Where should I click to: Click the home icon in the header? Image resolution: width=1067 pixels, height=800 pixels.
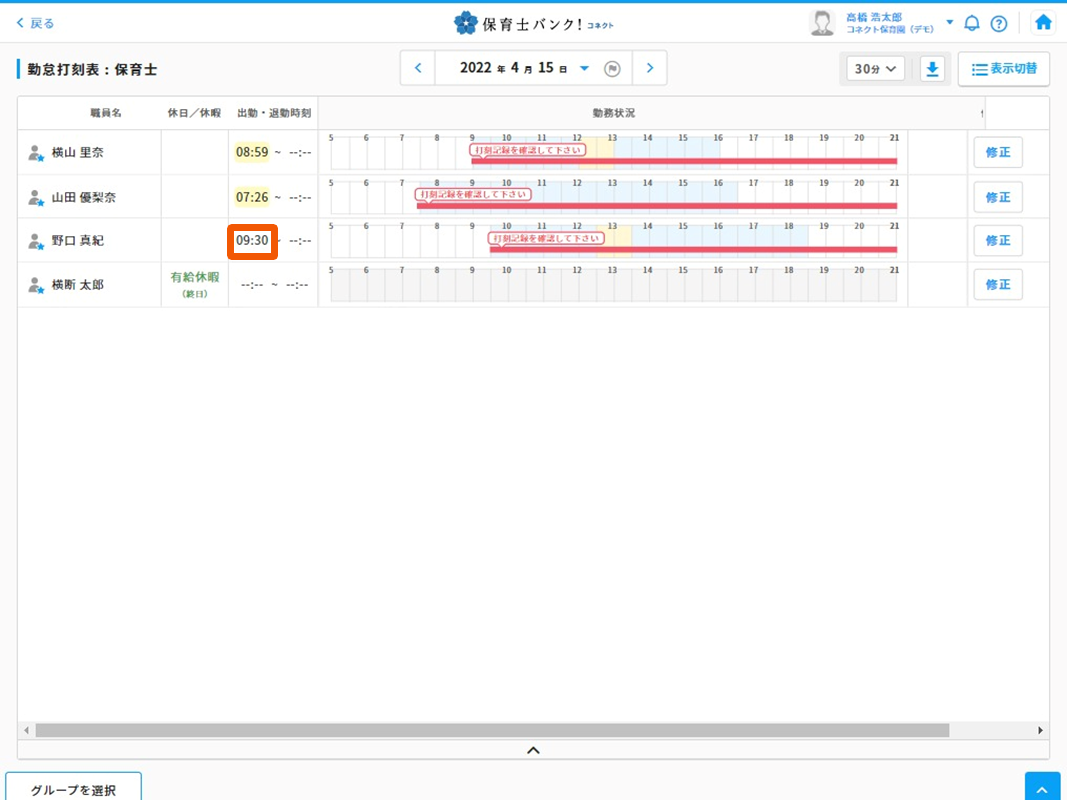coord(1043,22)
